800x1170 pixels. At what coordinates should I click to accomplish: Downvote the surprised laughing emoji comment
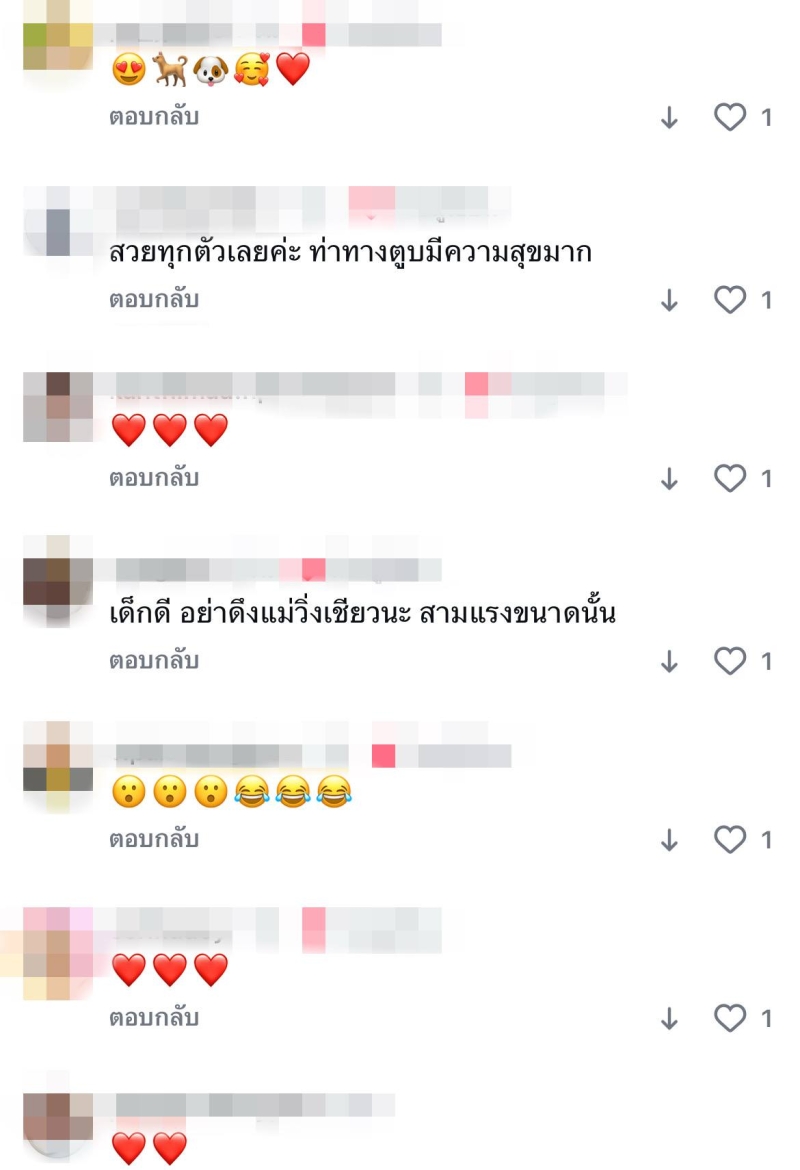pyautogui.click(x=669, y=839)
